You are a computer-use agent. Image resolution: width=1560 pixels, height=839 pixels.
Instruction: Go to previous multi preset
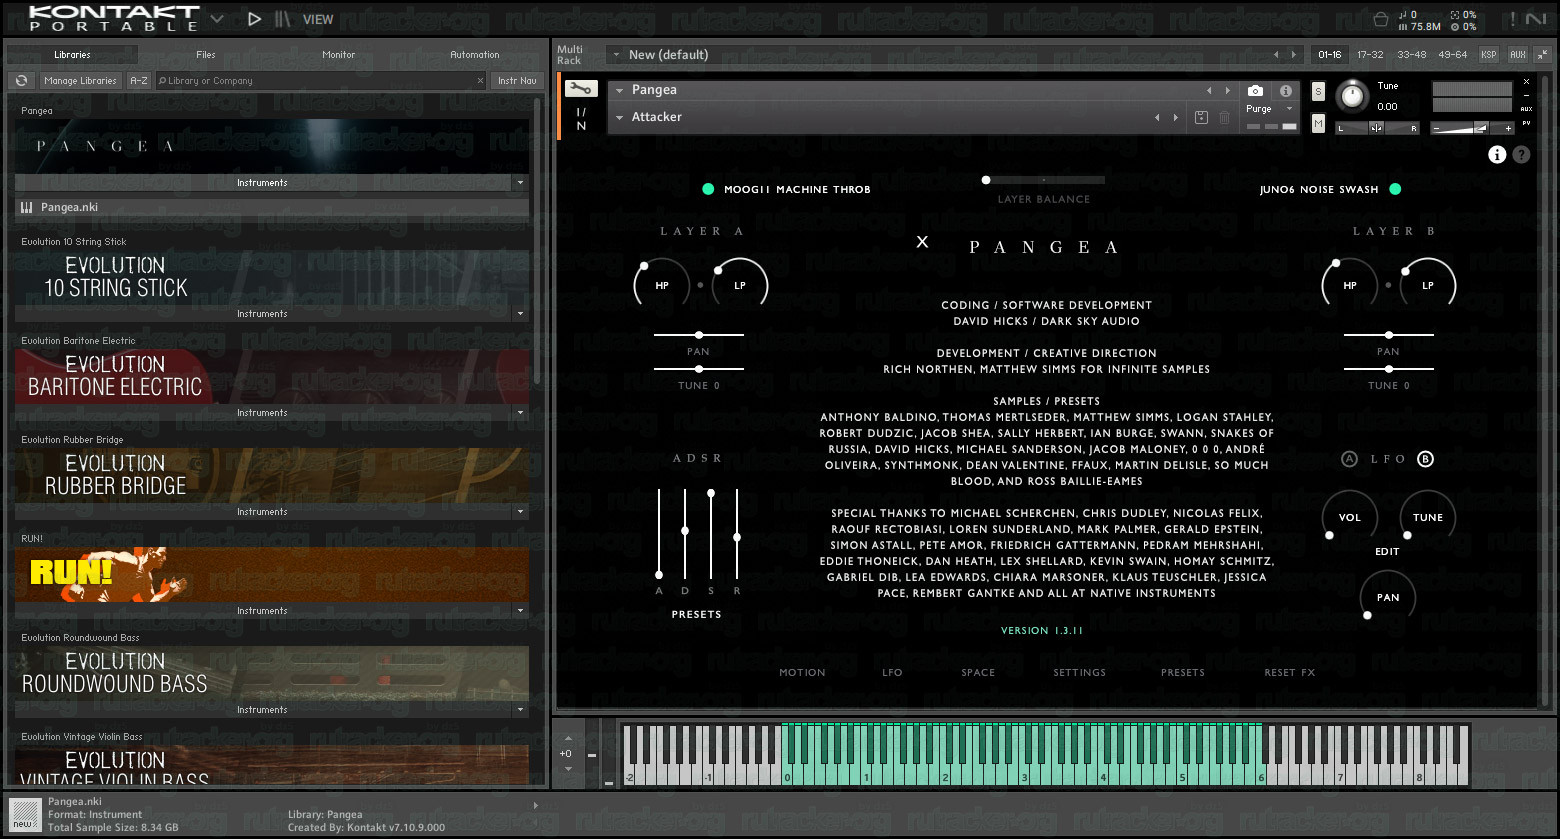(1276, 55)
